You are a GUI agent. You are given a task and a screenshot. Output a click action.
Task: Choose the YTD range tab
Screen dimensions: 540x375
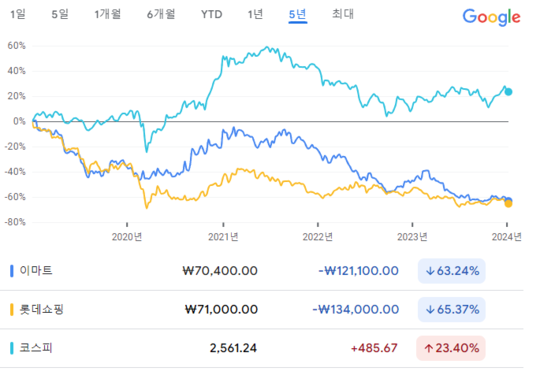[x=211, y=14]
